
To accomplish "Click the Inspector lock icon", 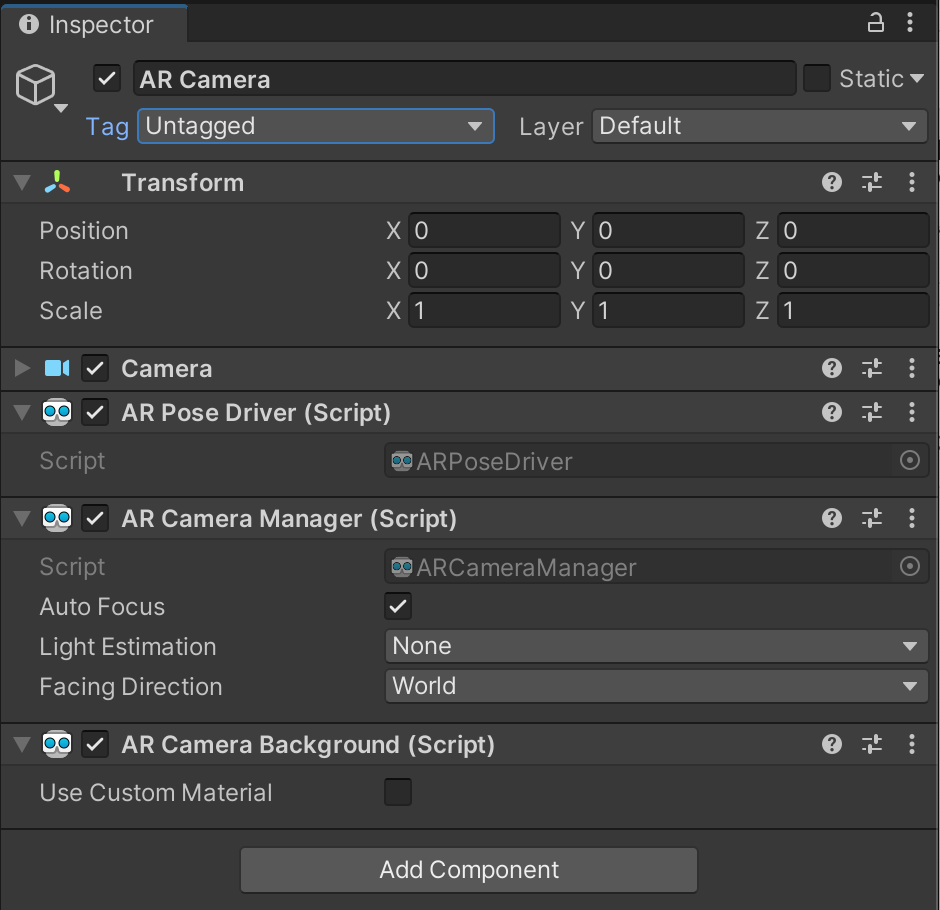I will coord(875,23).
